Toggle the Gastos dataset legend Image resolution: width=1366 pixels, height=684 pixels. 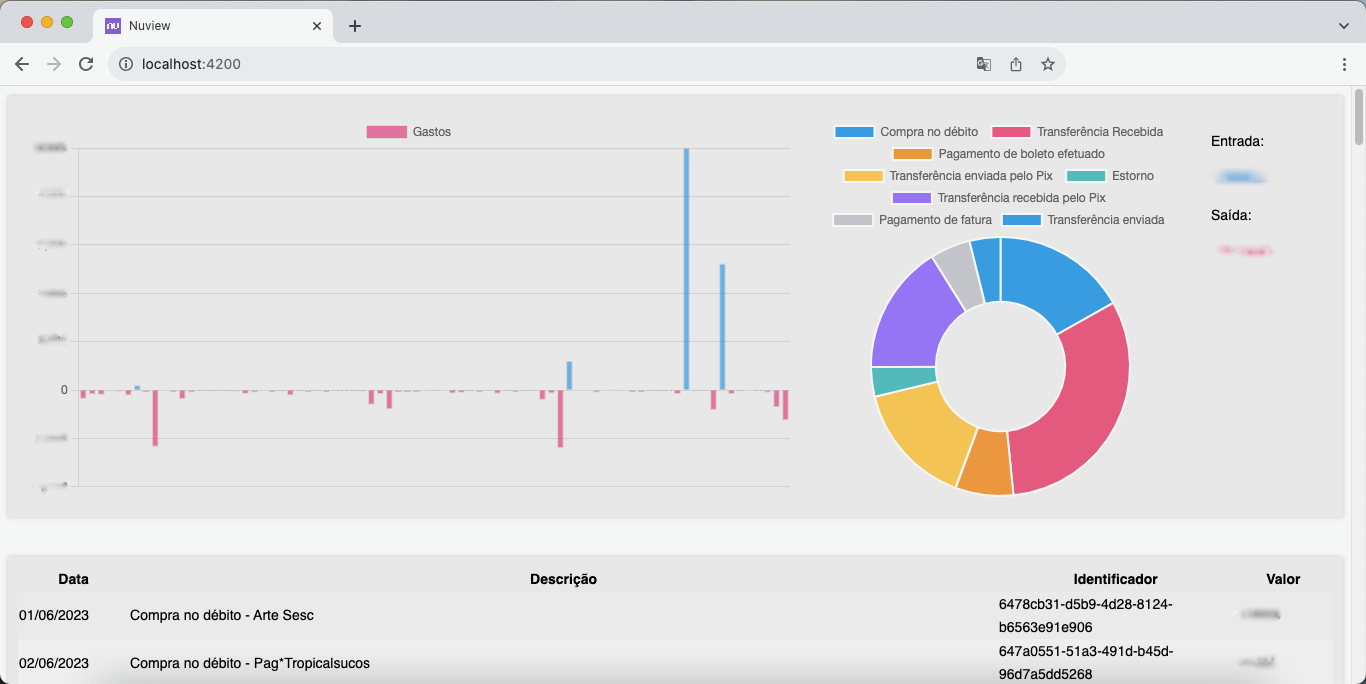[408, 132]
